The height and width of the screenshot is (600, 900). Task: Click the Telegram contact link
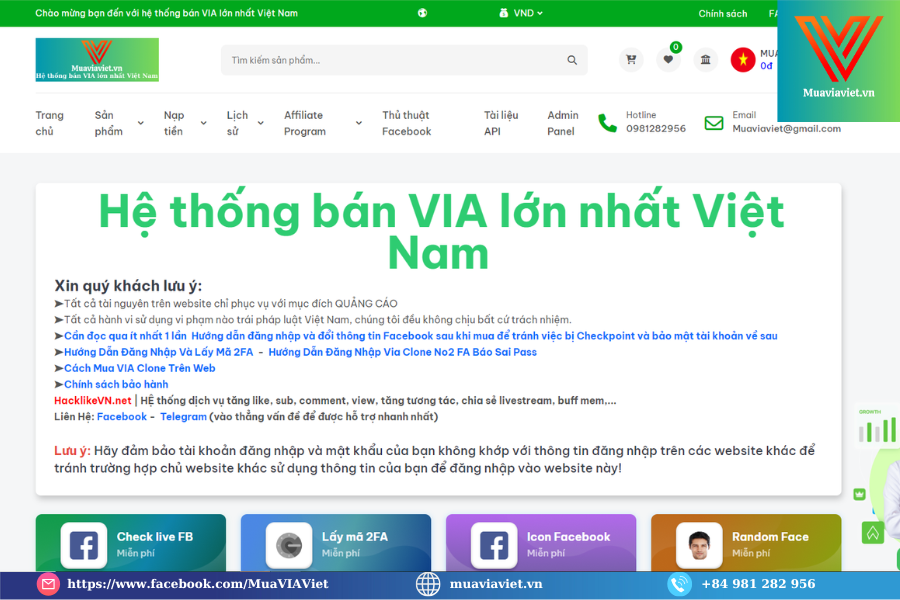pyautogui.click(x=183, y=416)
